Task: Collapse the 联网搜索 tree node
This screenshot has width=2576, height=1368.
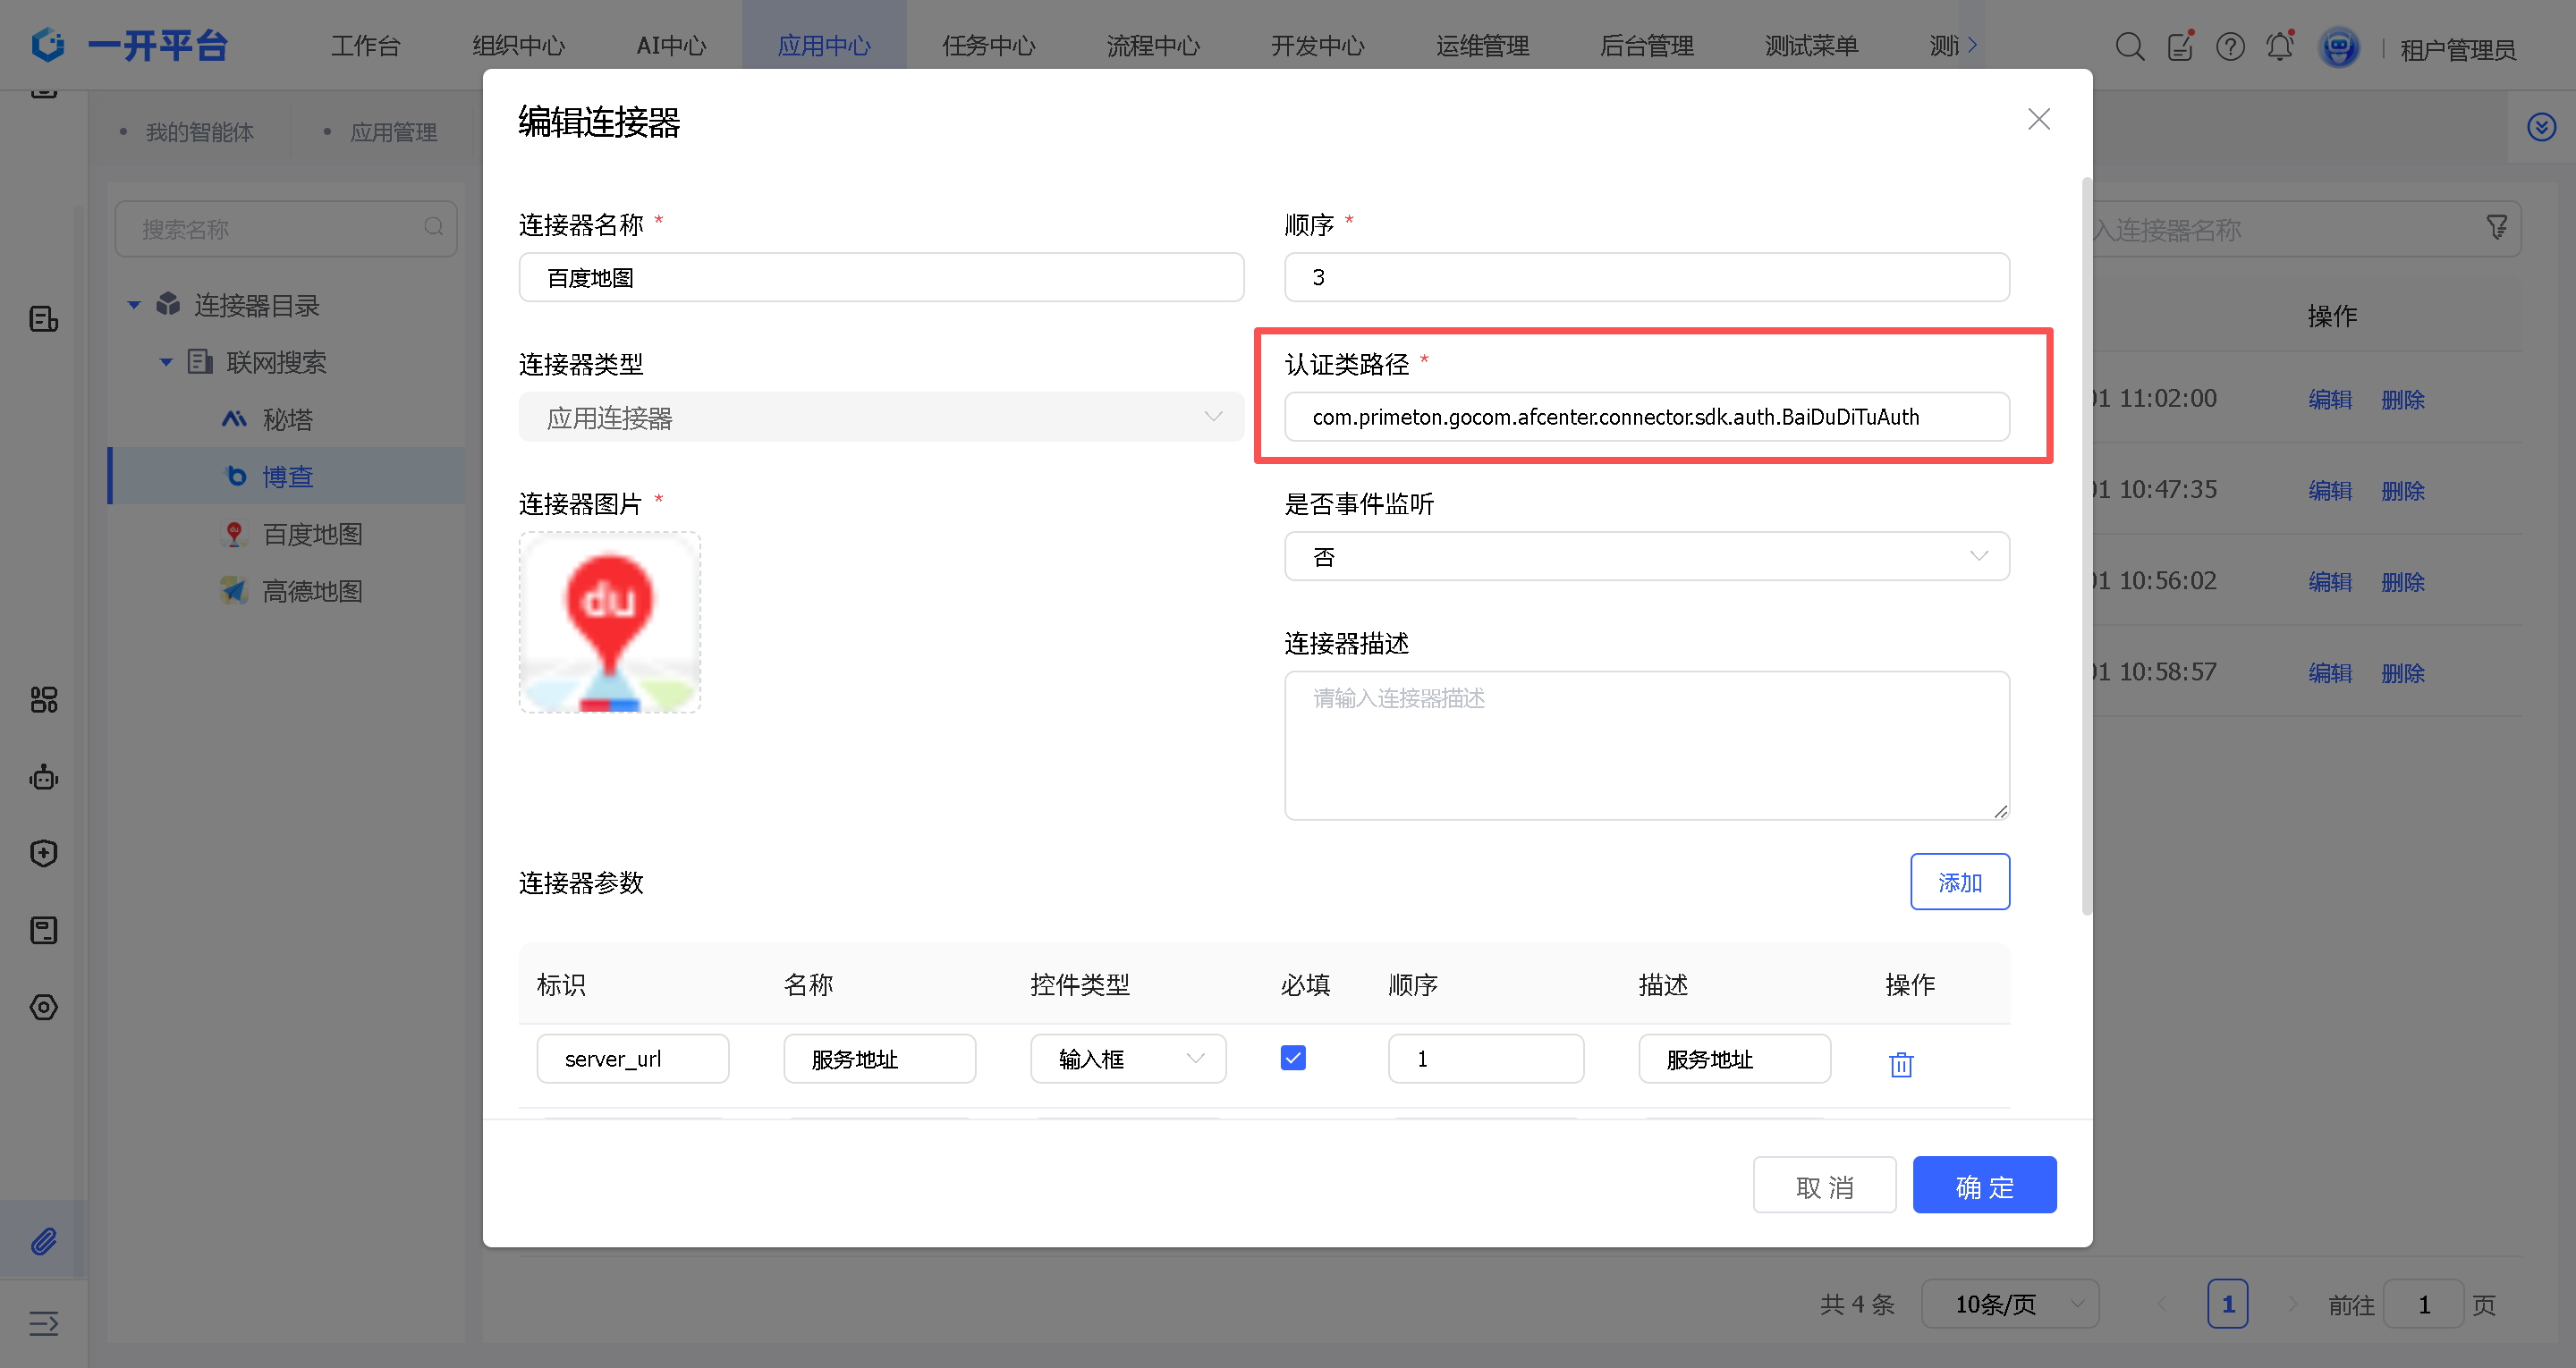Action: [x=166, y=362]
